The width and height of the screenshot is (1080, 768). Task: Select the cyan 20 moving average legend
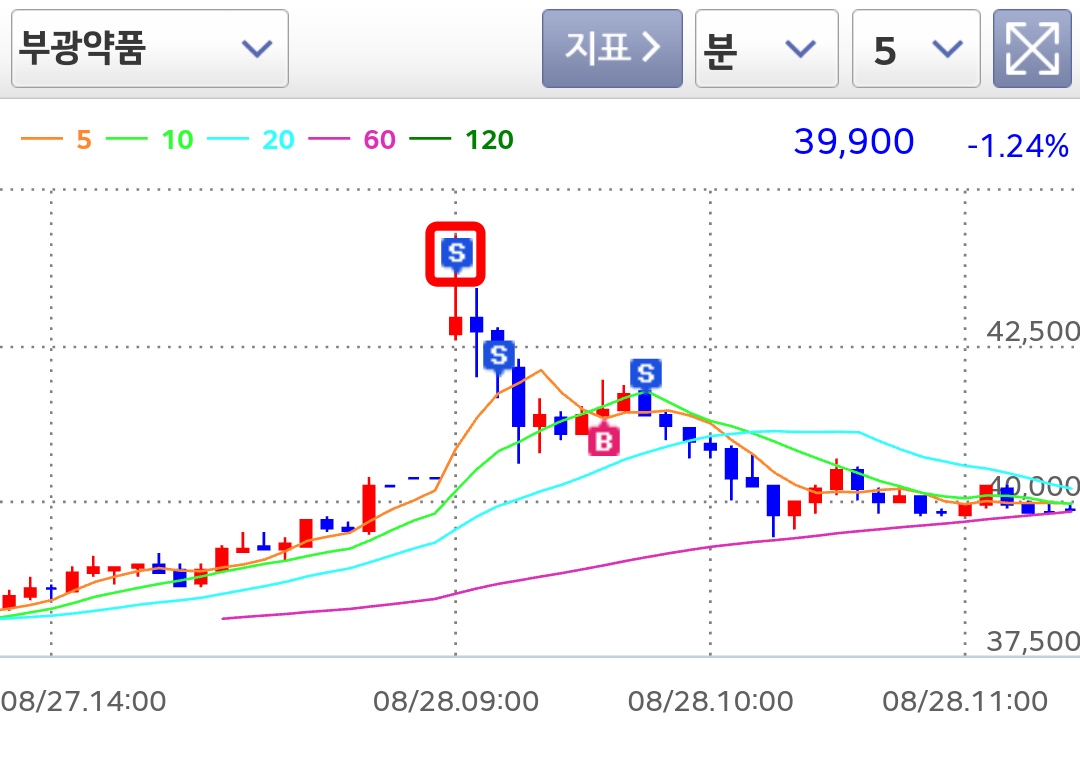(251, 140)
